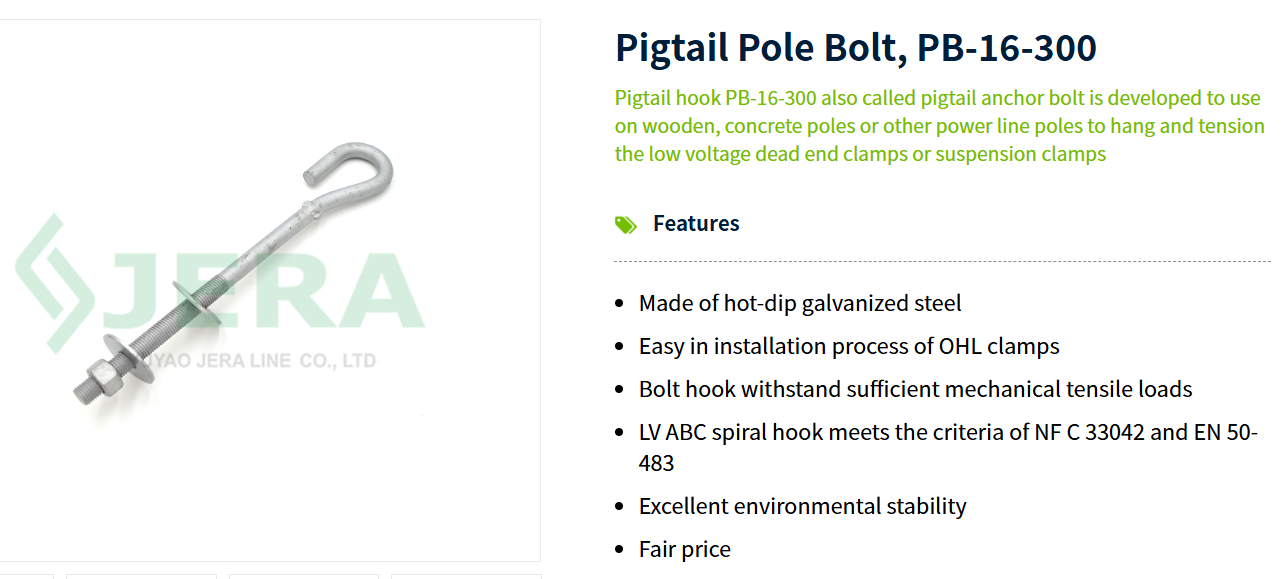Open the third thumbnail below the product image
This screenshot has width=1284, height=579.
click(x=304, y=576)
